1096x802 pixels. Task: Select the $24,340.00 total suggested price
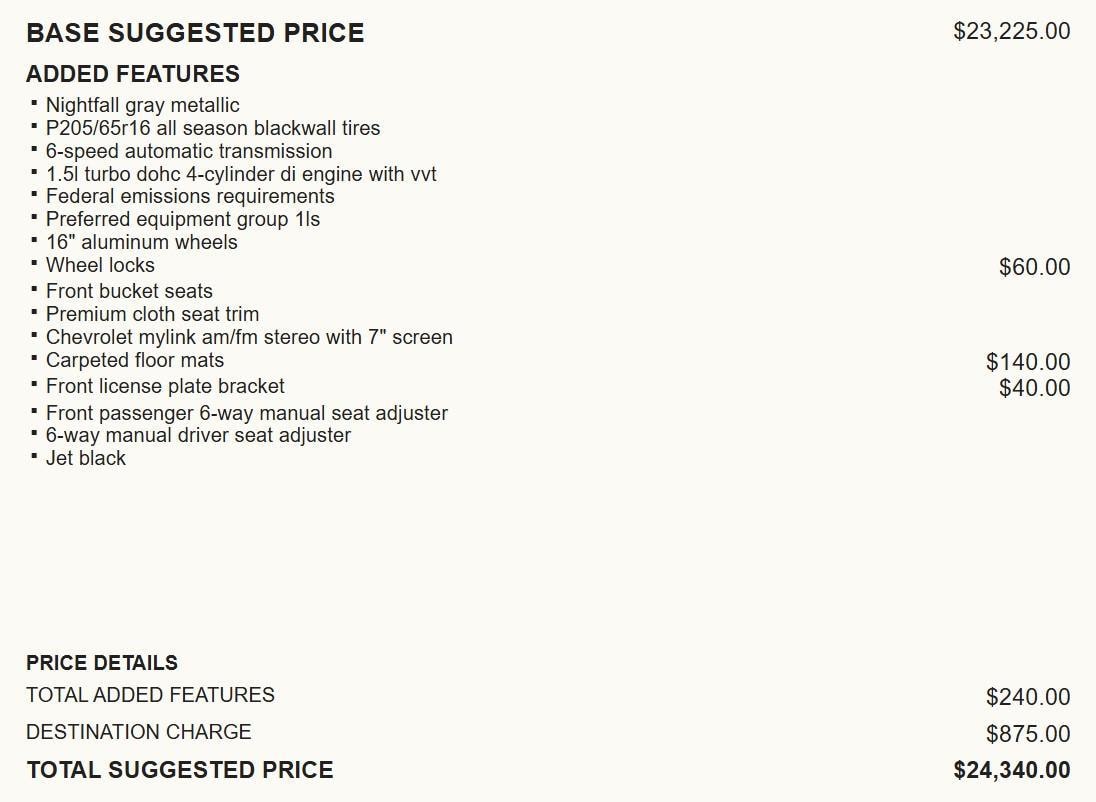(1011, 770)
